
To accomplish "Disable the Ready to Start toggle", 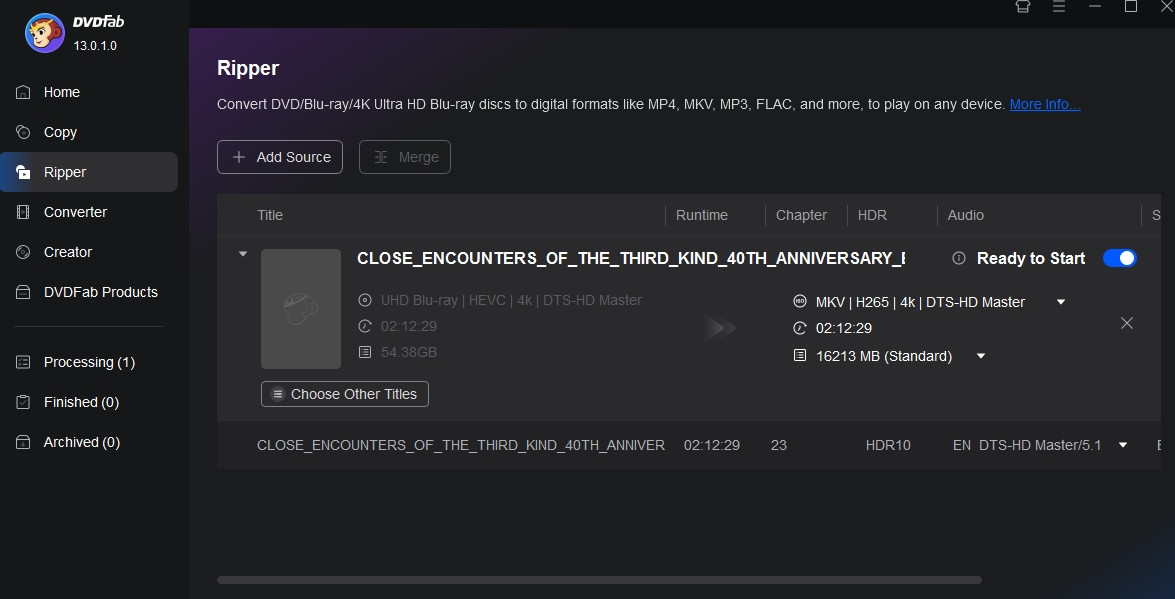I will pyautogui.click(x=1120, y=258).
